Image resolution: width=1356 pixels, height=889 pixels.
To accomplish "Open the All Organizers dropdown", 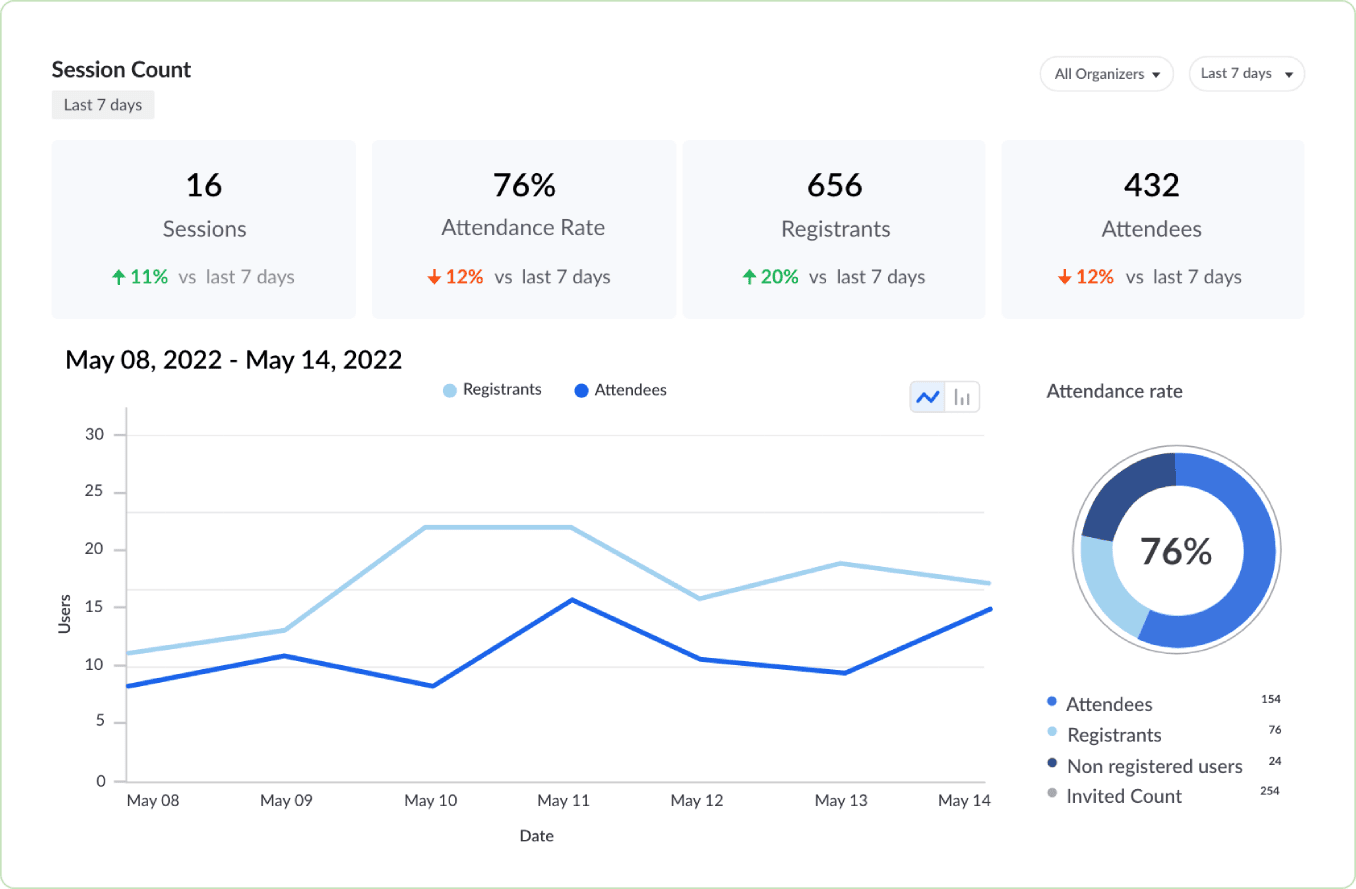I will coord(1106,74).
